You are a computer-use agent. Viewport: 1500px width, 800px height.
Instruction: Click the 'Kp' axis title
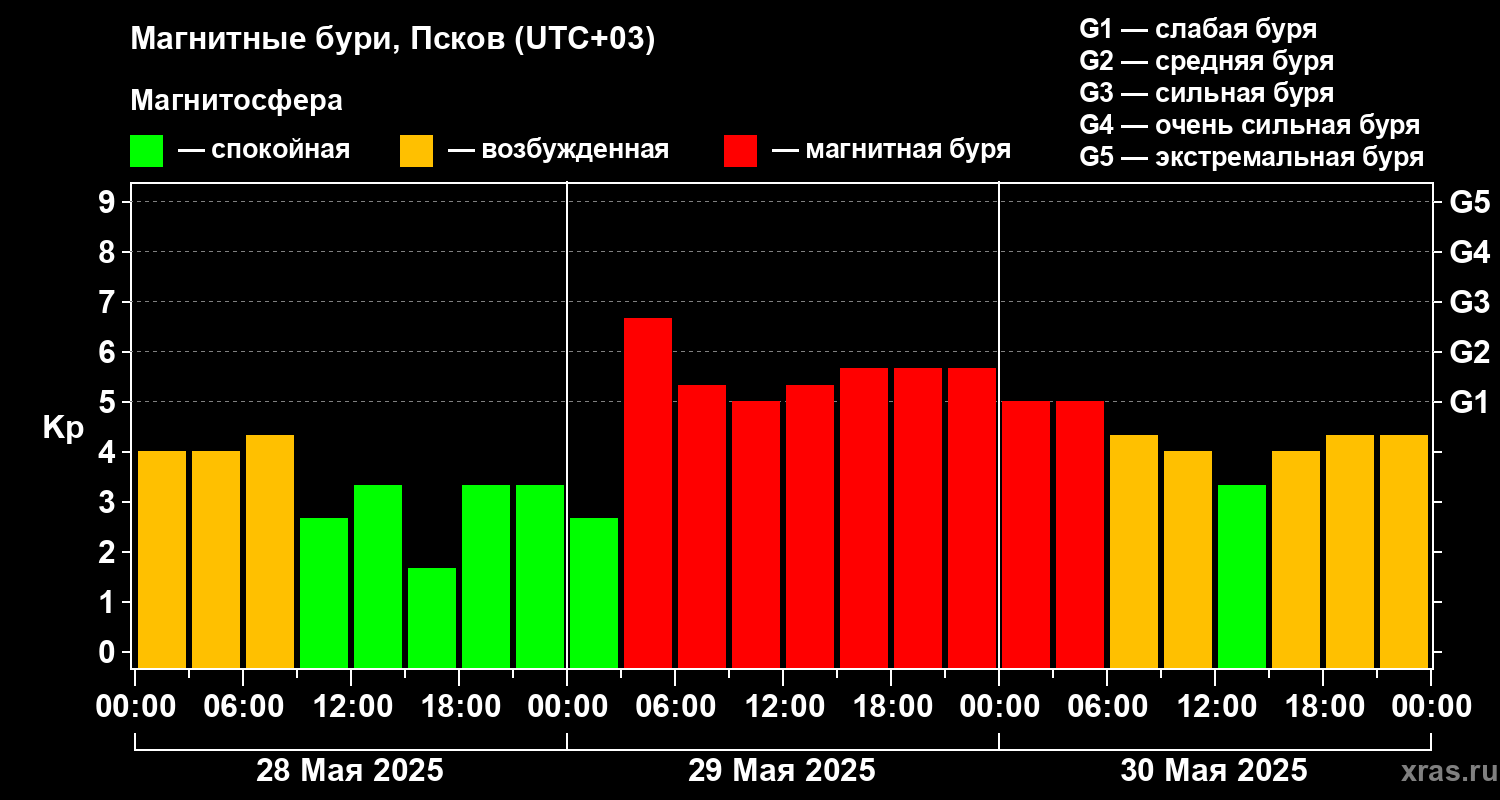tap(63, 428)
